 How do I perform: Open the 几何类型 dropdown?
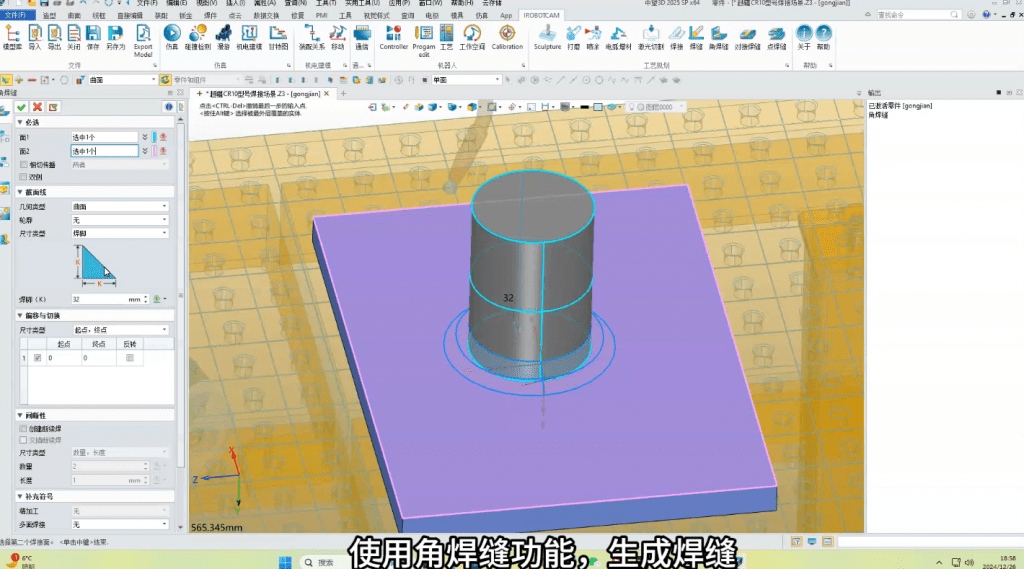[120, 206]
